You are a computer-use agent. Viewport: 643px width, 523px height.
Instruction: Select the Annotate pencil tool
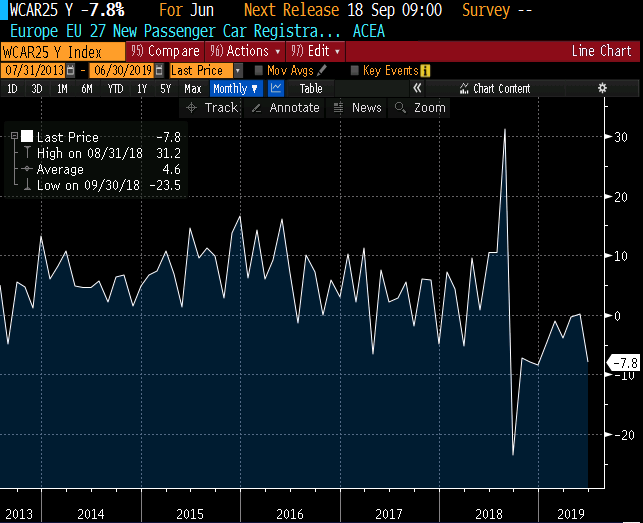click(257, 108)
